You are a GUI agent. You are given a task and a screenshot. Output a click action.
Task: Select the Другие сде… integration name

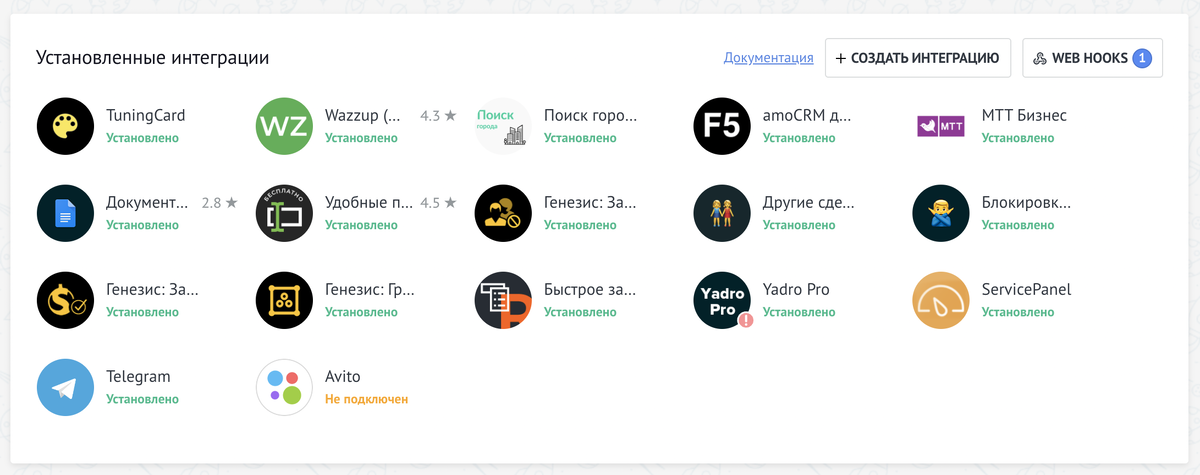point(809,202)
